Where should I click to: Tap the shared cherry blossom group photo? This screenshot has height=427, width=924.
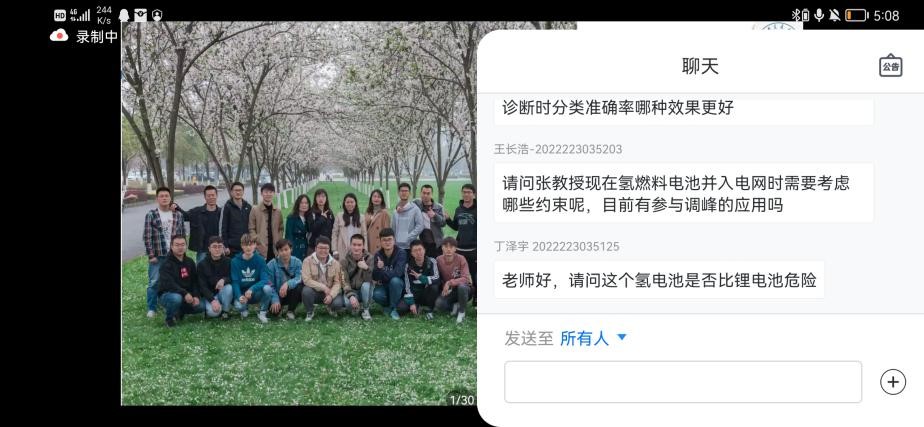298,213
